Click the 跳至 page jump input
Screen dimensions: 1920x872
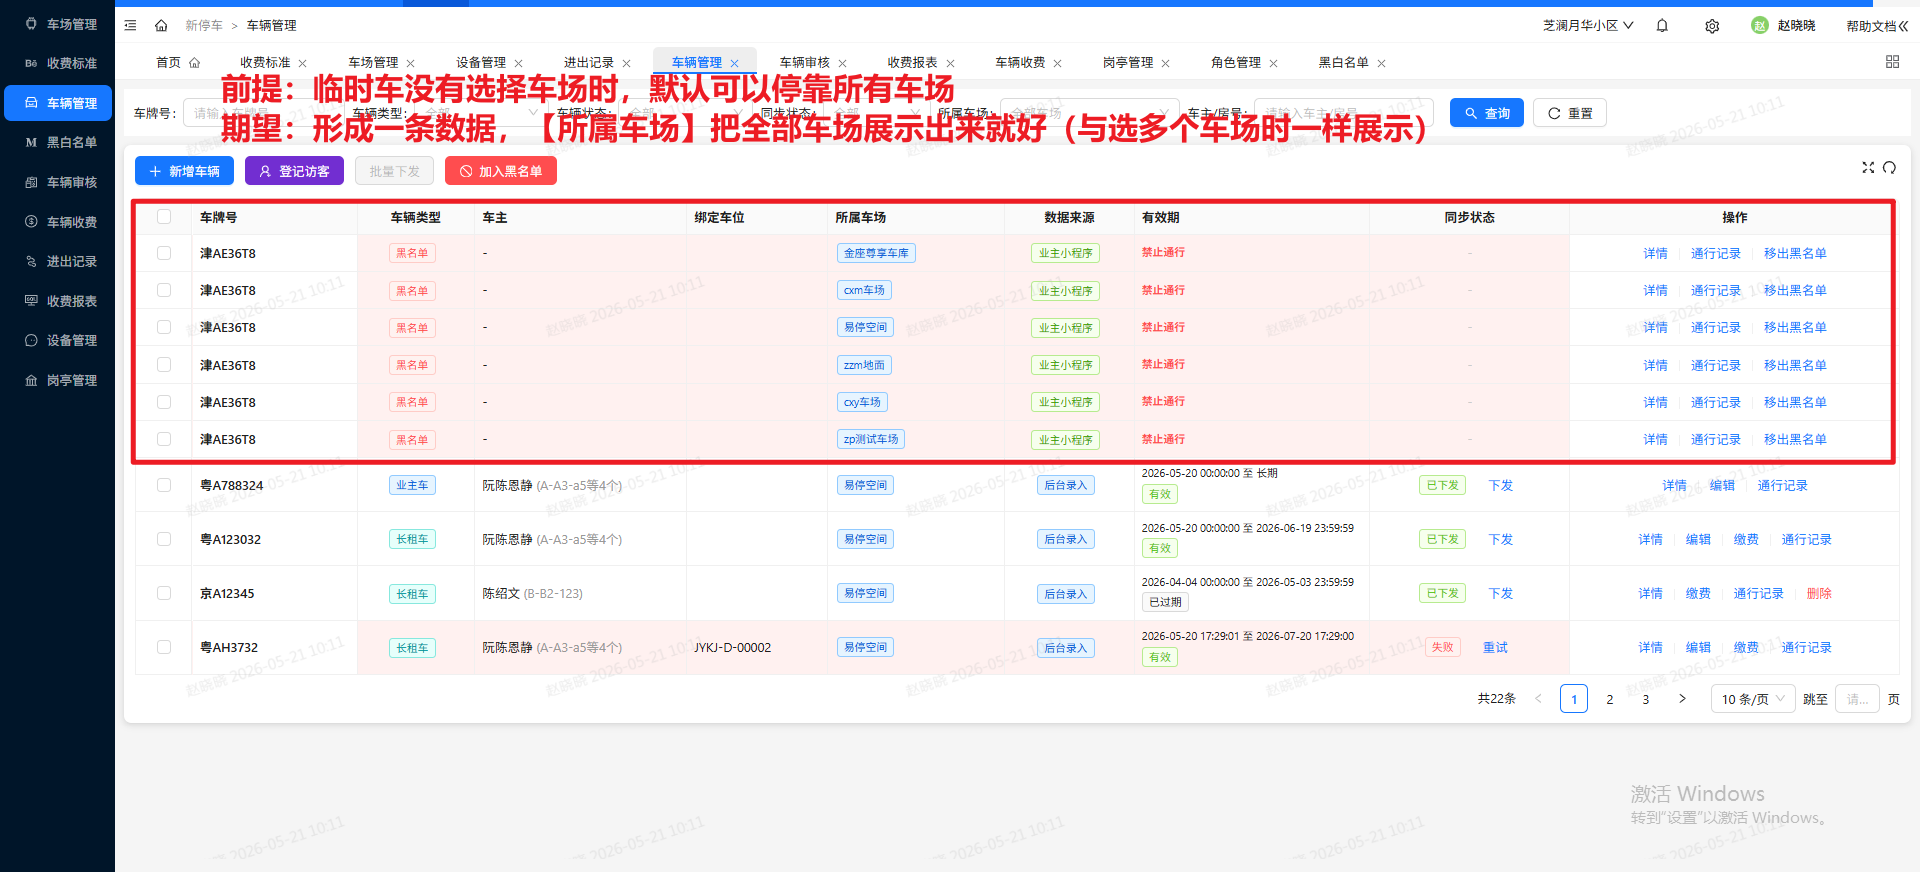pyautogui.click(x=1857, y=699)
